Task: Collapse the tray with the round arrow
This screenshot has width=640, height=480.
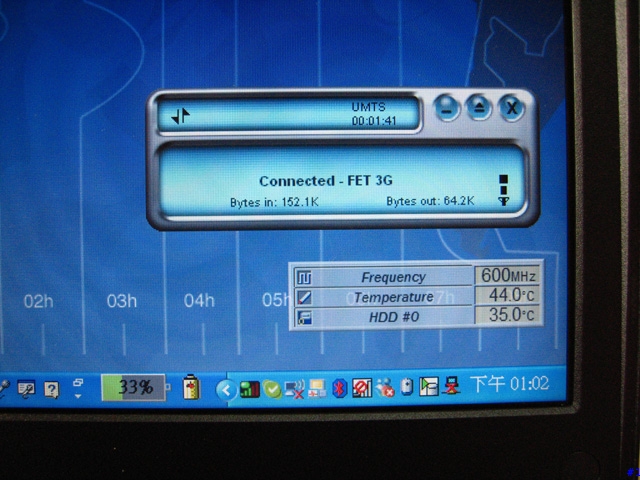Action: point(226,390)
